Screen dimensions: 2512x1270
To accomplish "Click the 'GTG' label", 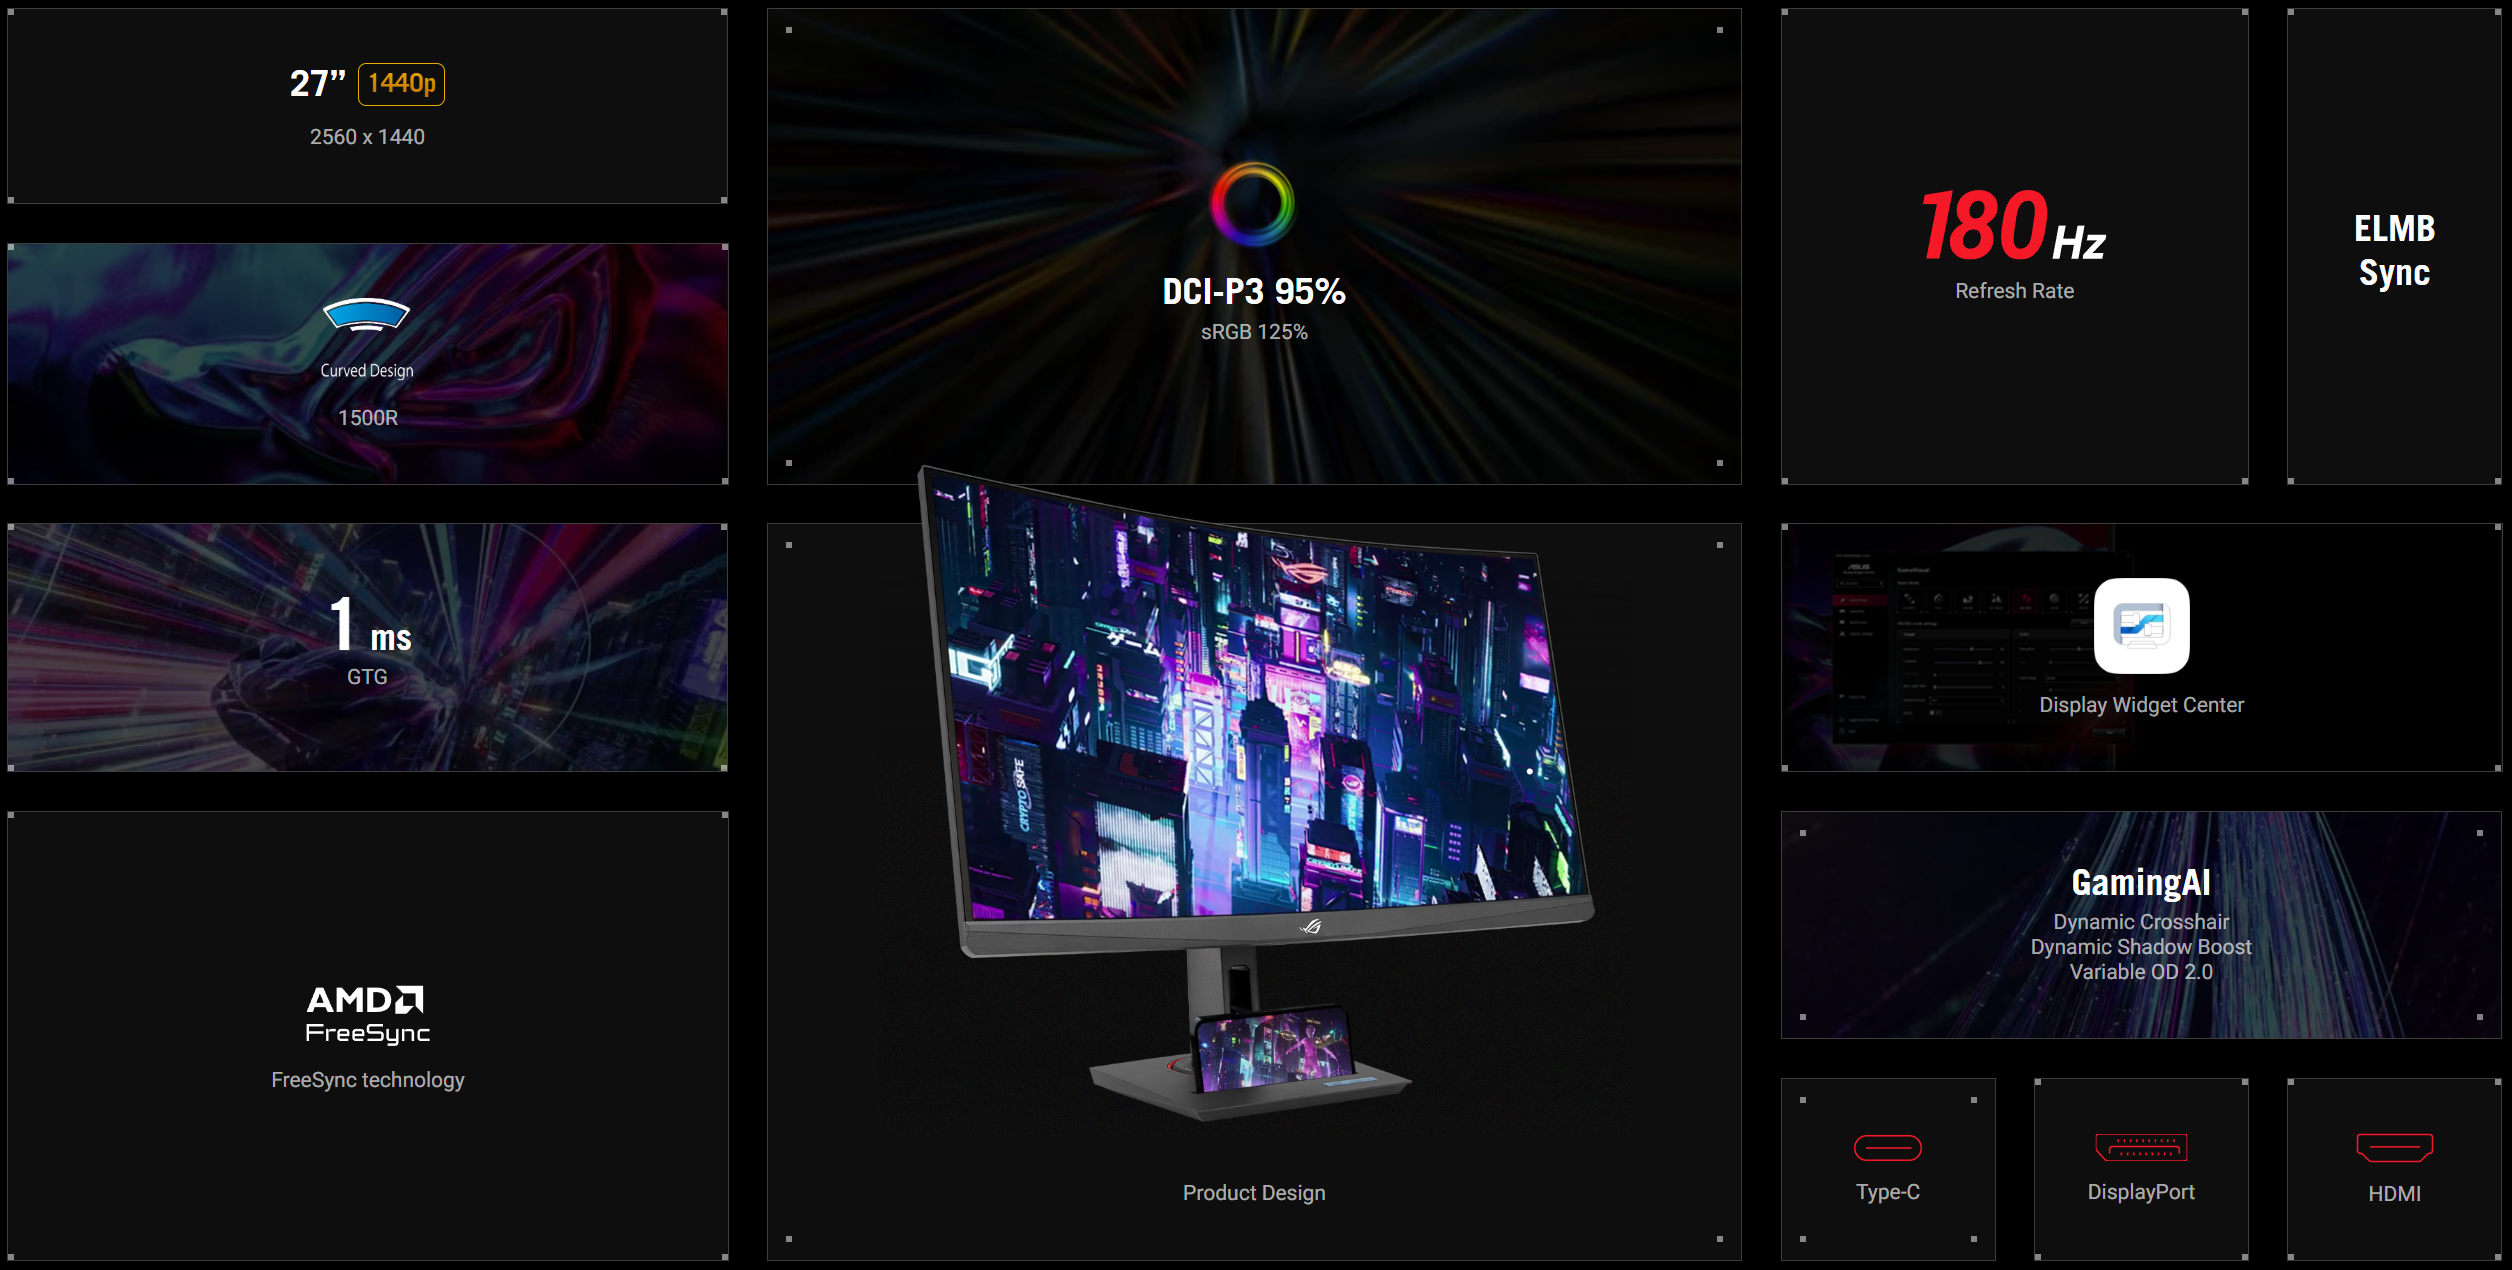I will coord(367,677).
